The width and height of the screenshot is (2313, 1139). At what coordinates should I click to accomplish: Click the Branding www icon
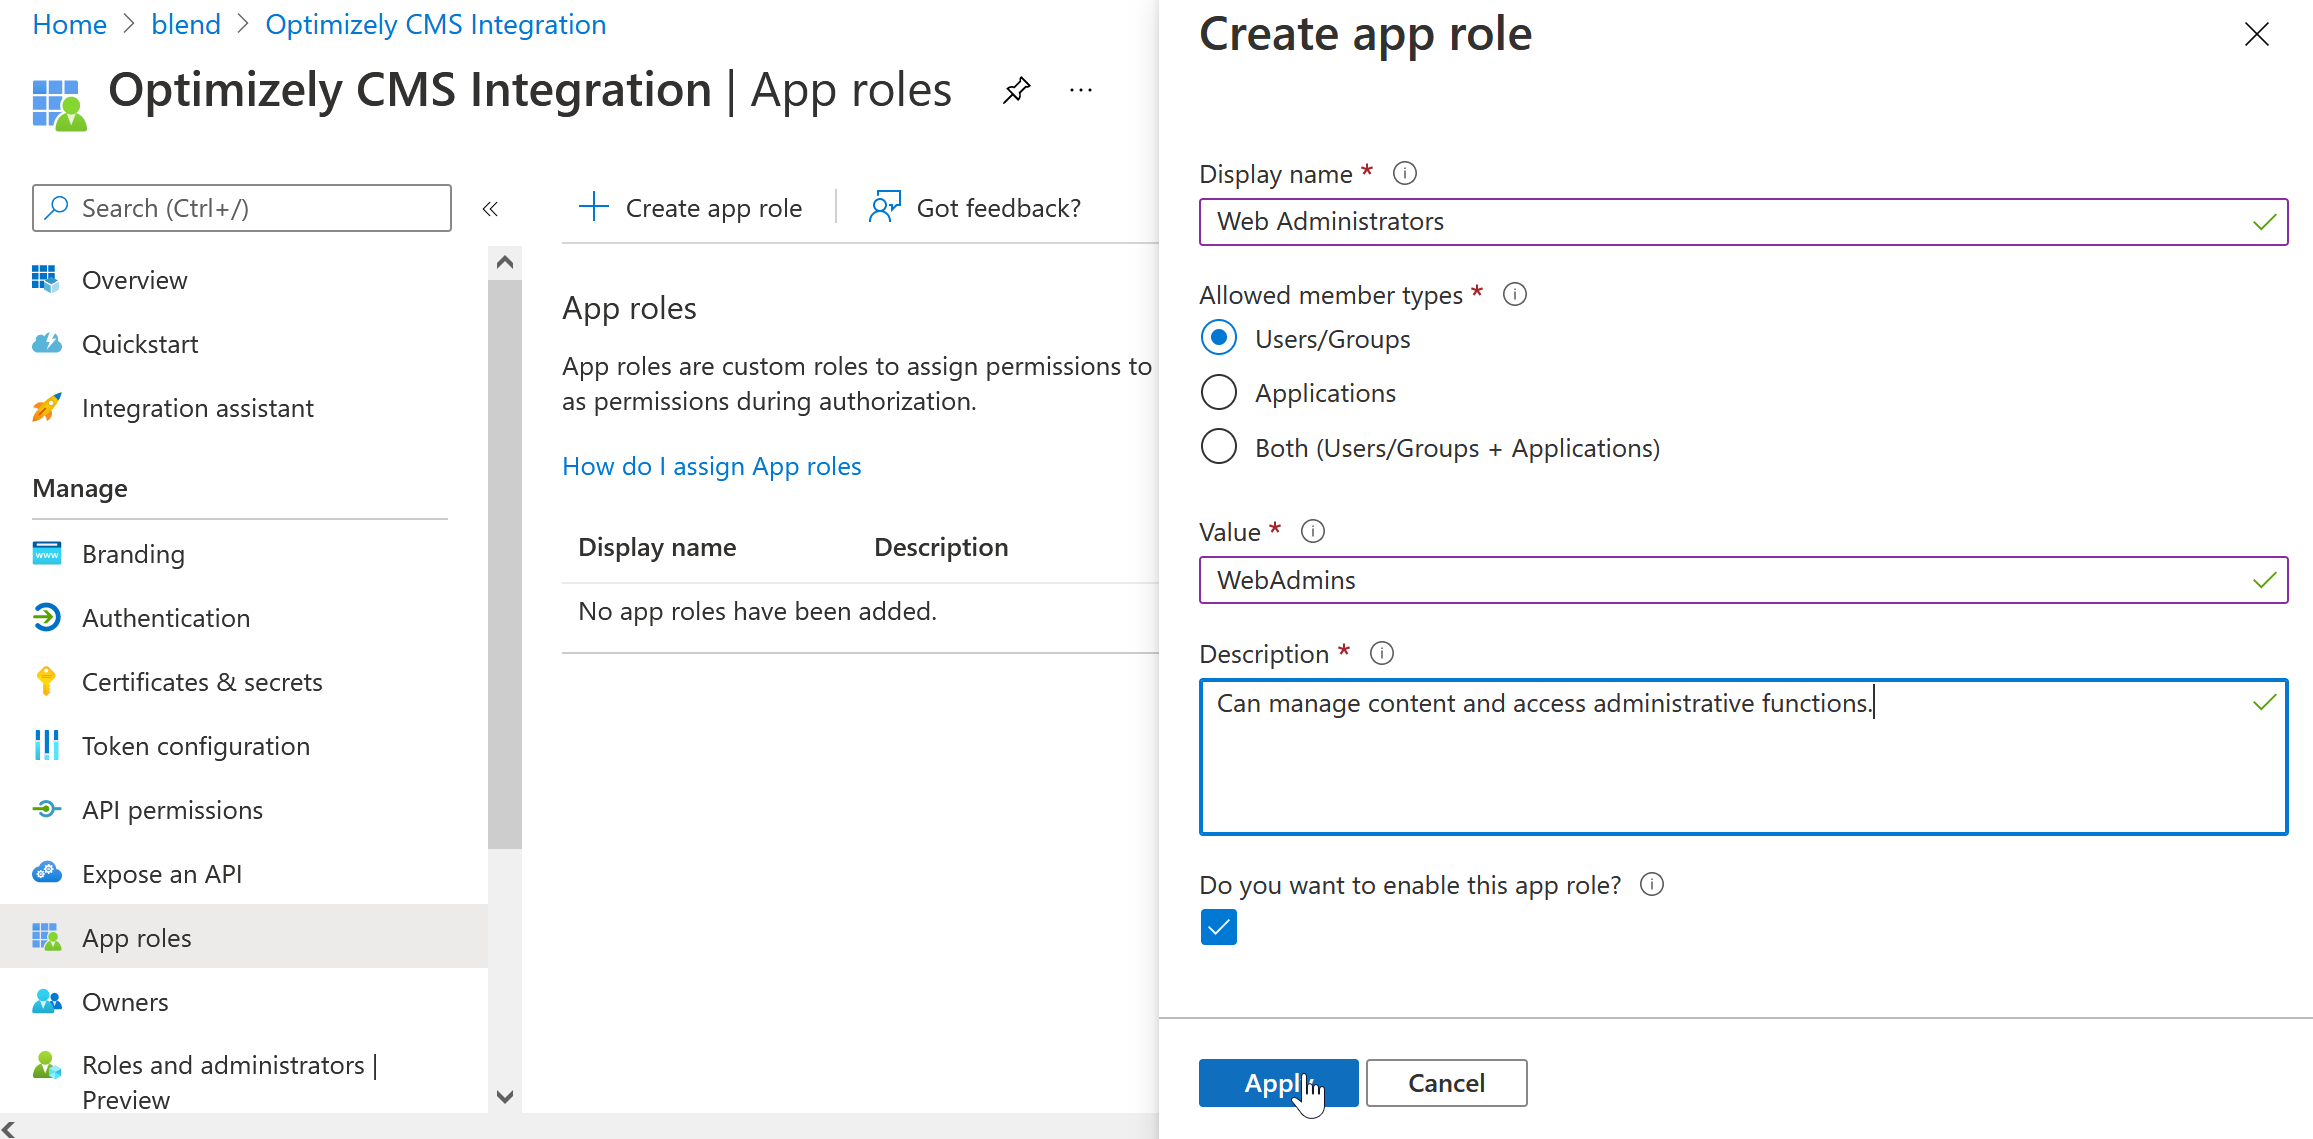point(46,553)
